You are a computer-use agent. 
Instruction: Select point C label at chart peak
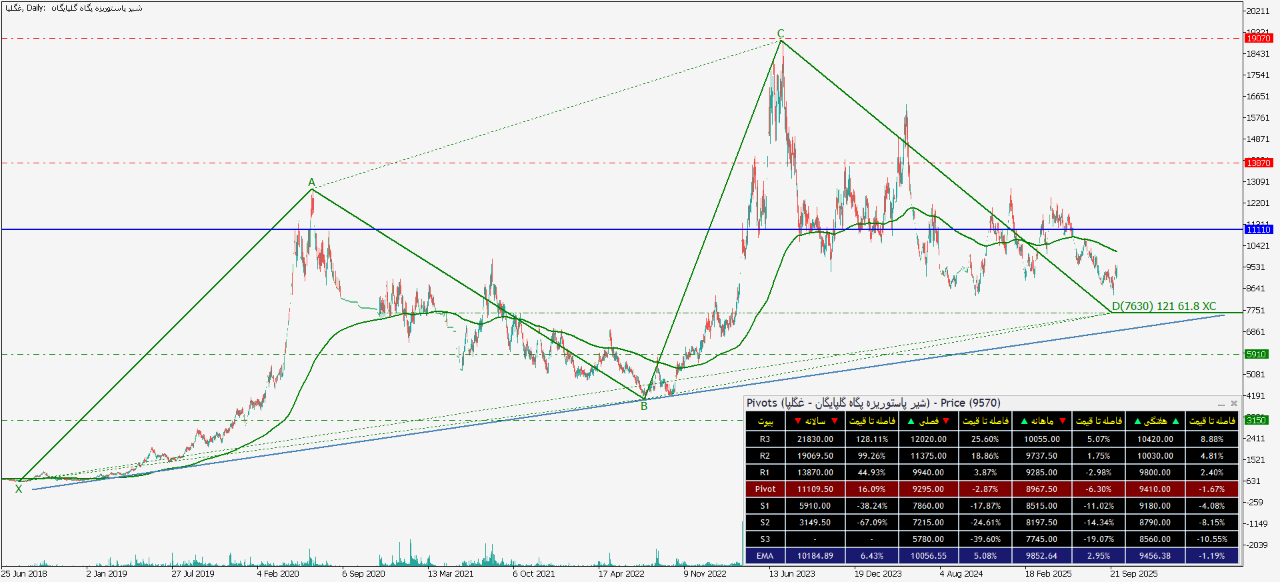781,33
